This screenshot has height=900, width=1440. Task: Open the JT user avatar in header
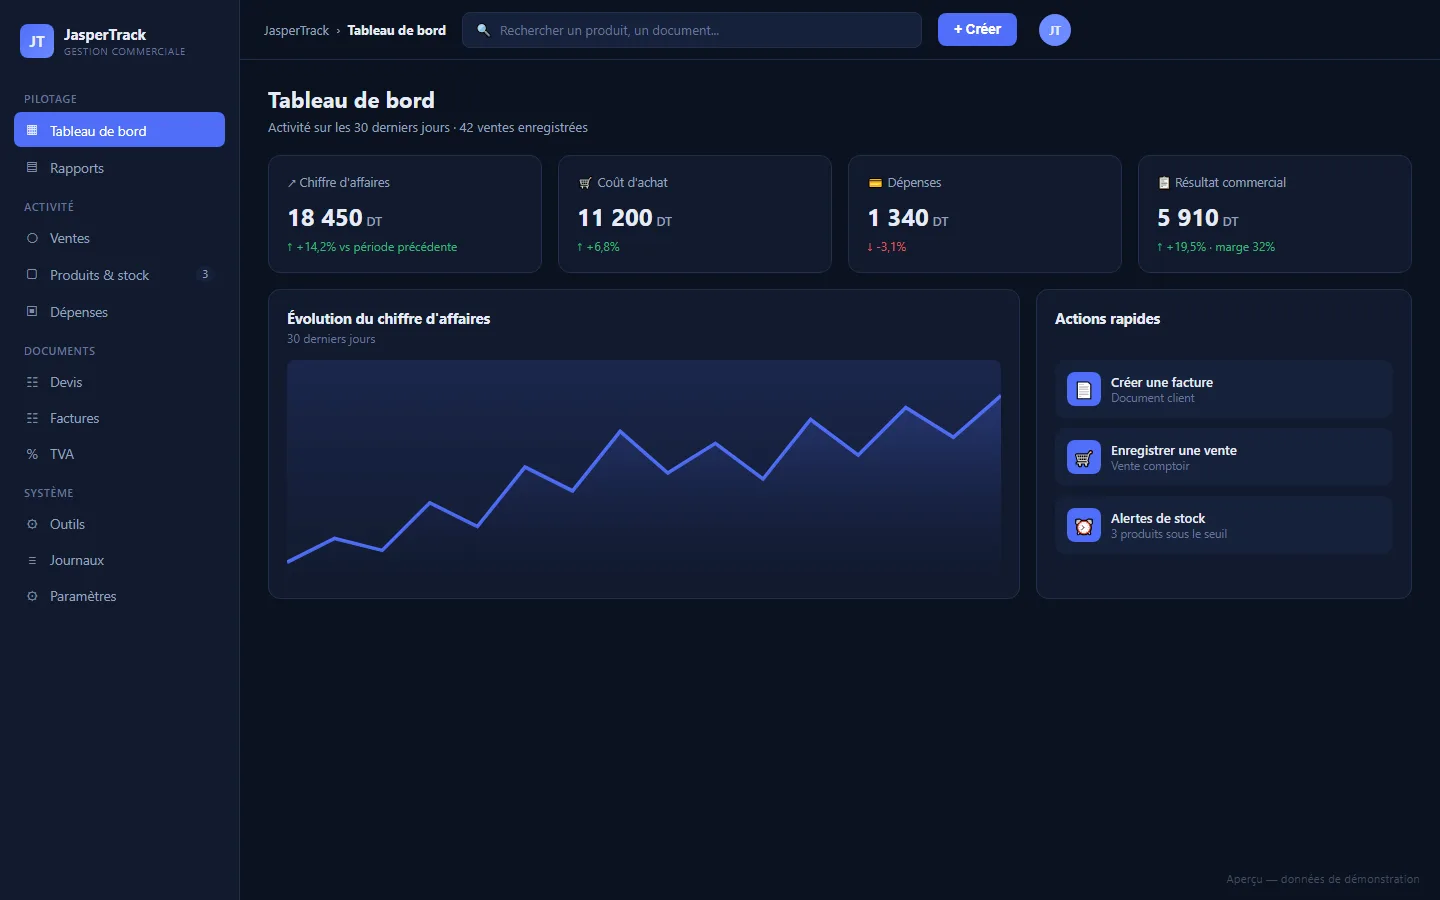[x=1055, y=30]
